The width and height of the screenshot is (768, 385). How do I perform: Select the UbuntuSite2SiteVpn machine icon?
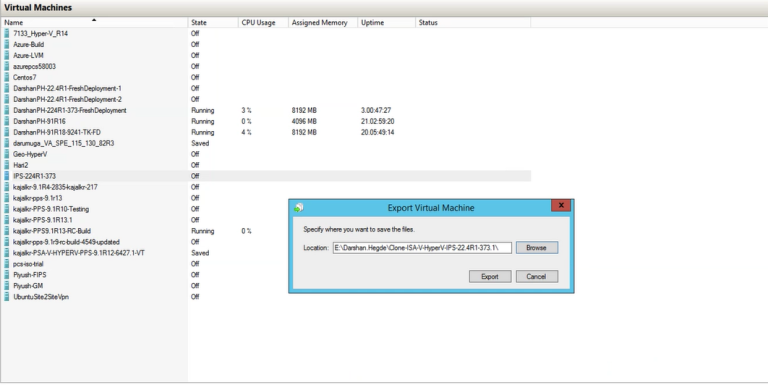coord(6,297)
